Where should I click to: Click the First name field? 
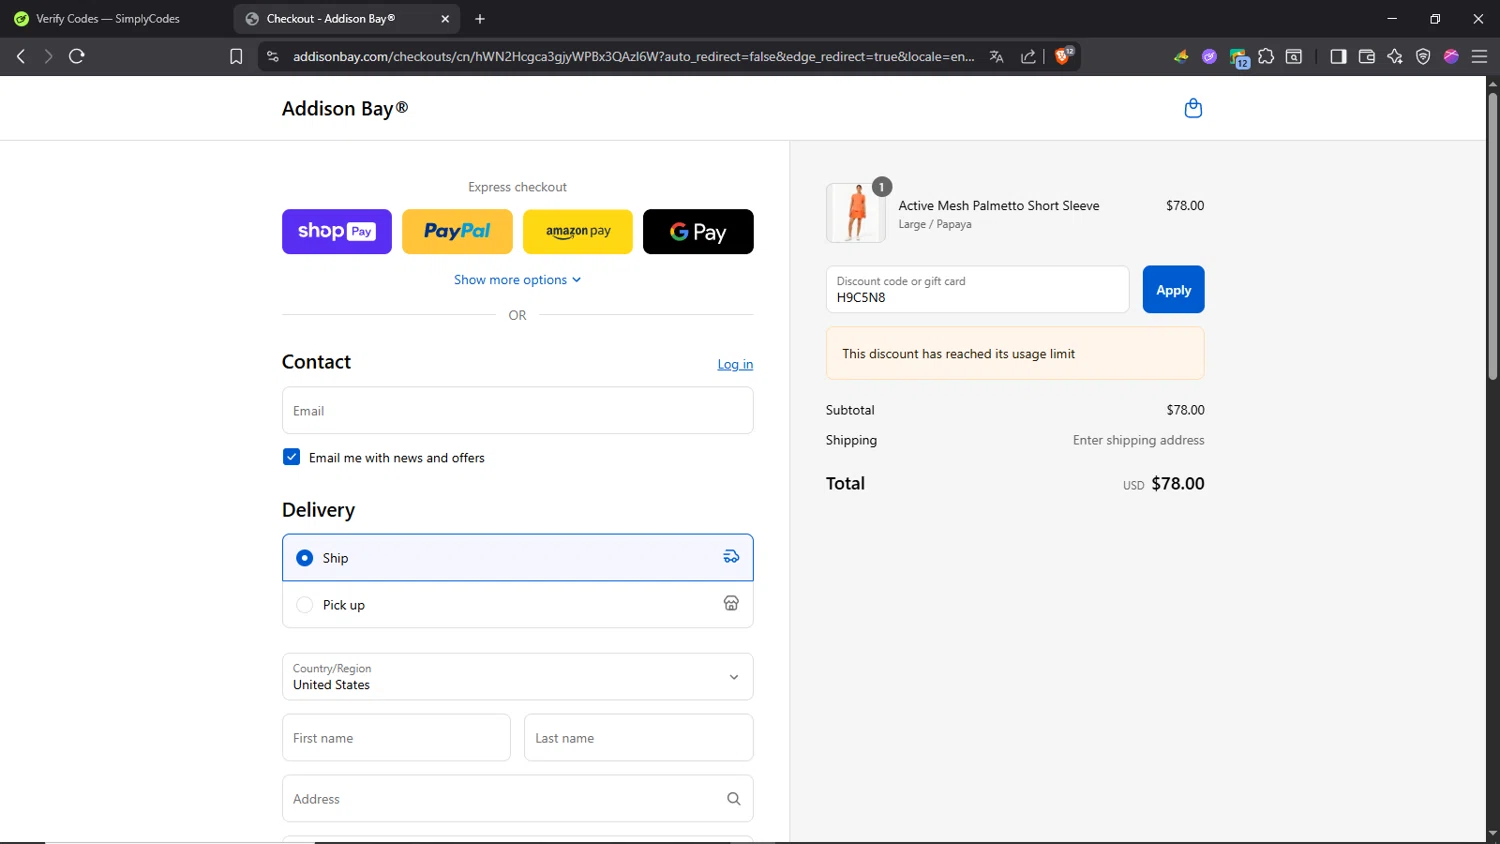pyautogui.click(x=396, y=738)
